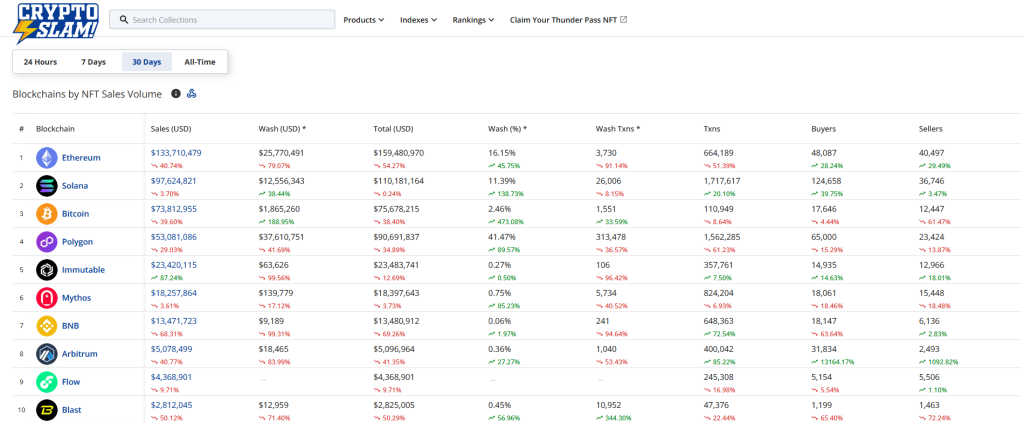Image resolution: width=1024 pixels, height=423 pixels.
Task: Open the Immutable blockchain link
Action: [x=84, y=270]
